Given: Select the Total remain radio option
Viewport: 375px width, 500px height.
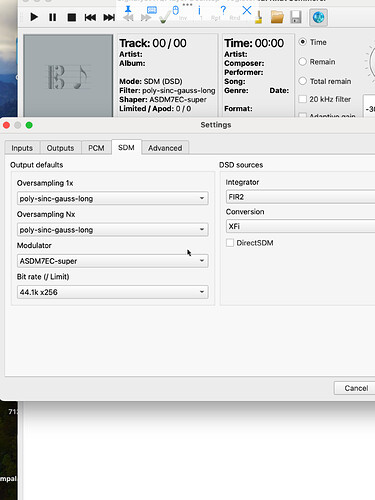Looking at the screenshot, I should coord(302,81).
